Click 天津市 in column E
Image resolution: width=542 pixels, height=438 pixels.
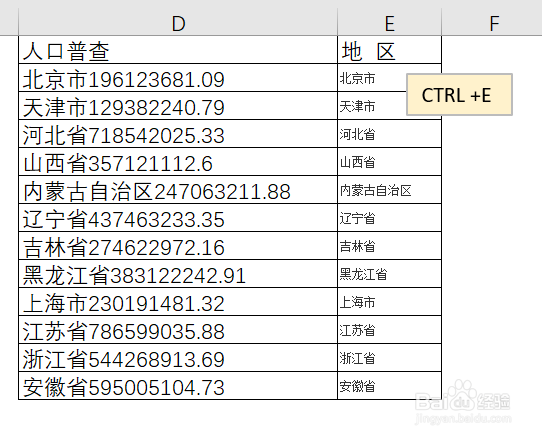357,106
